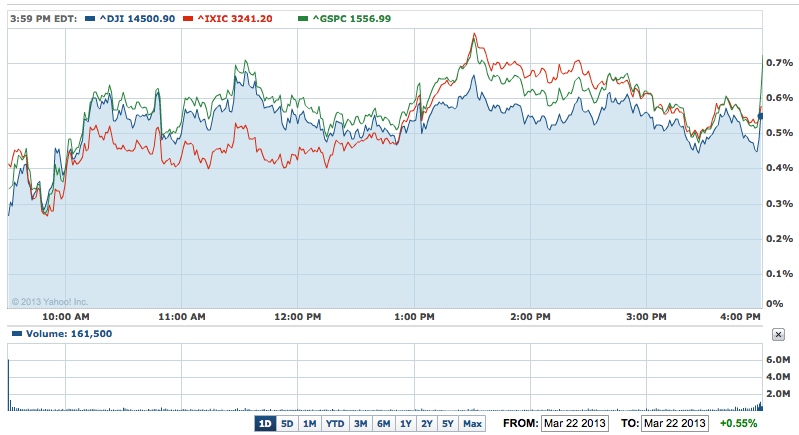
Task: Choose the 1M range button
Action: (309, 424)
